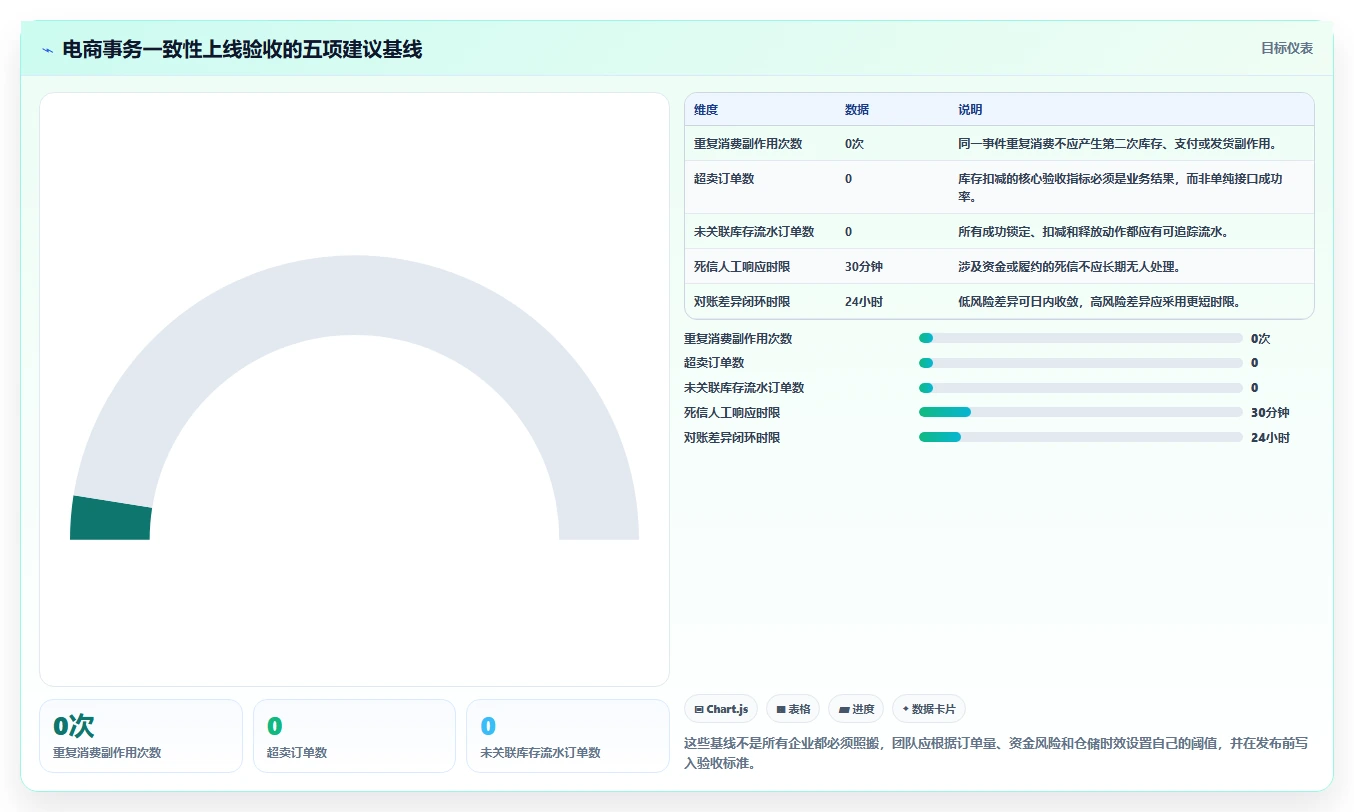Click the Chart.js tag chip
The width and height of the screenshot is (1354, 812).
(721, 709)
